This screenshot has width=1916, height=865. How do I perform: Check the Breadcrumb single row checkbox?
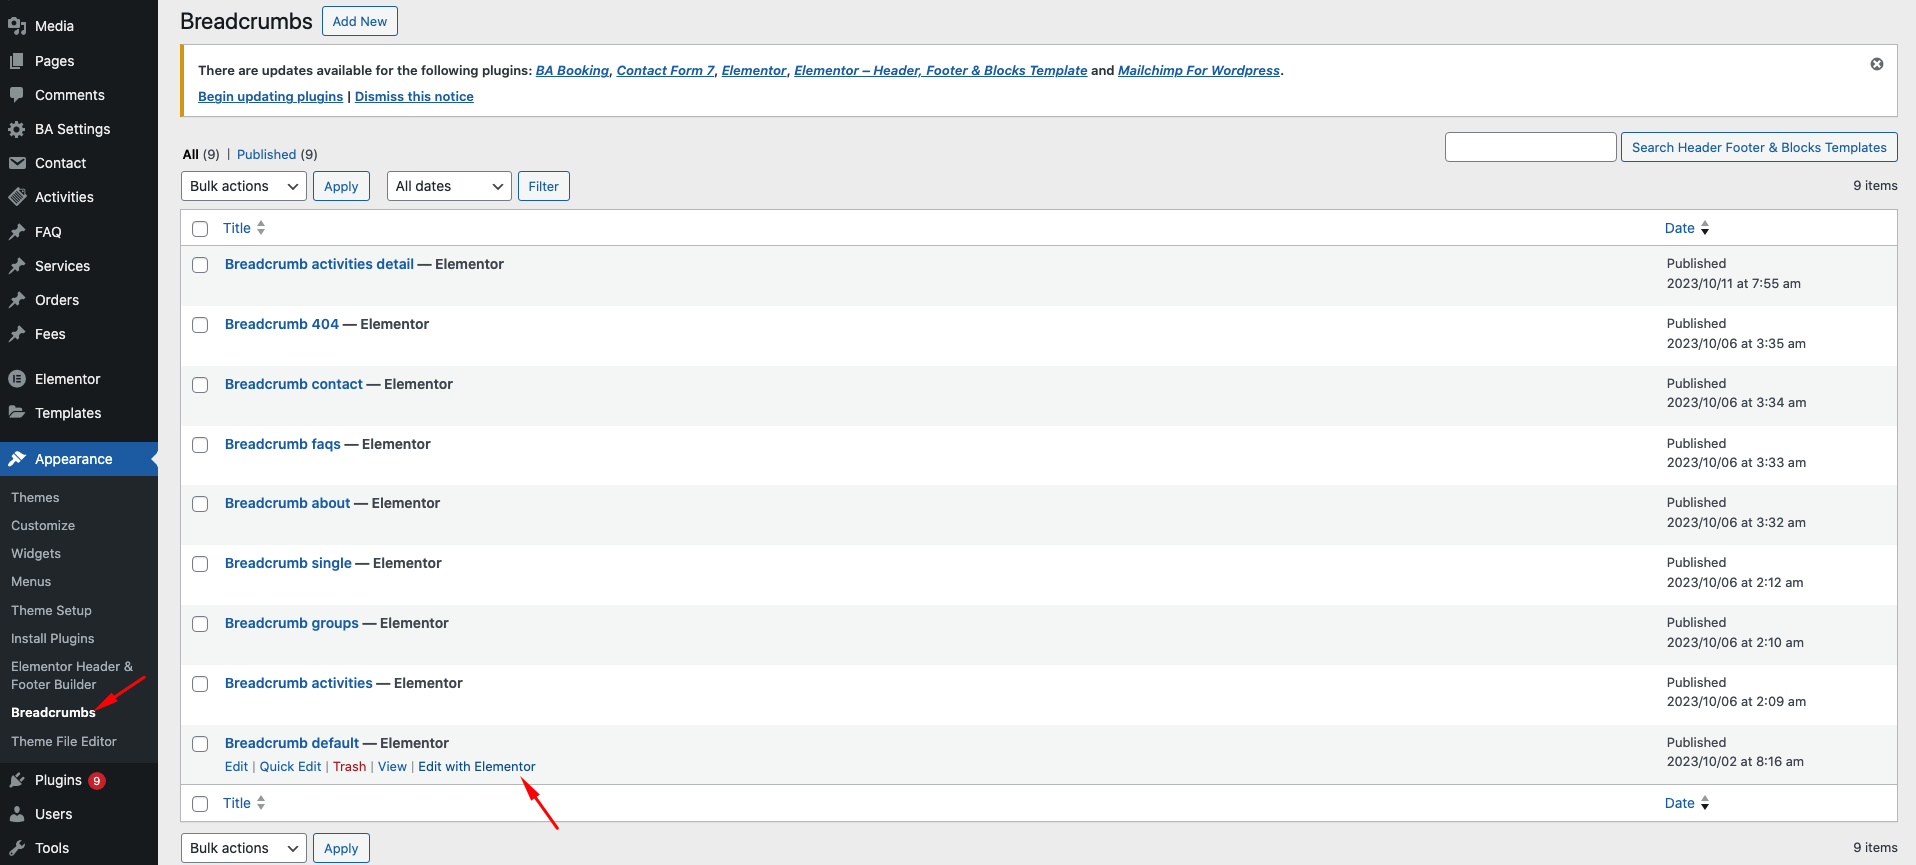pyautogui.click(x=200, y=564)
